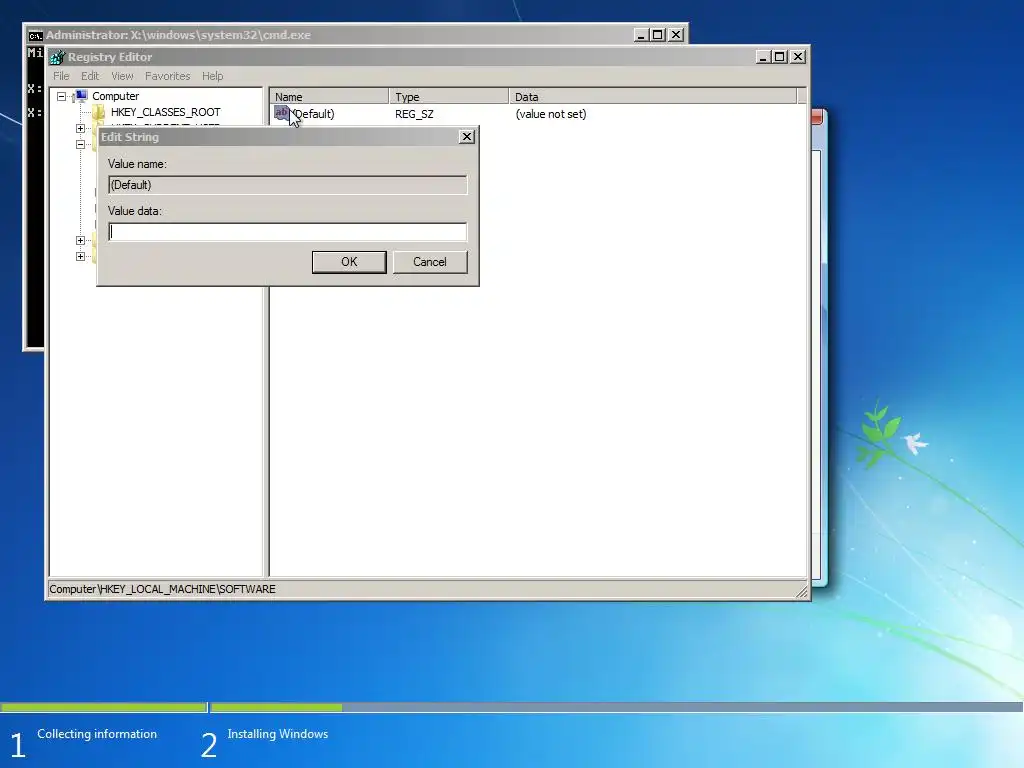Screen dimensions: 1024x768
Task: Click the Registry Editor resize grip
Action: tap(801, 592)
